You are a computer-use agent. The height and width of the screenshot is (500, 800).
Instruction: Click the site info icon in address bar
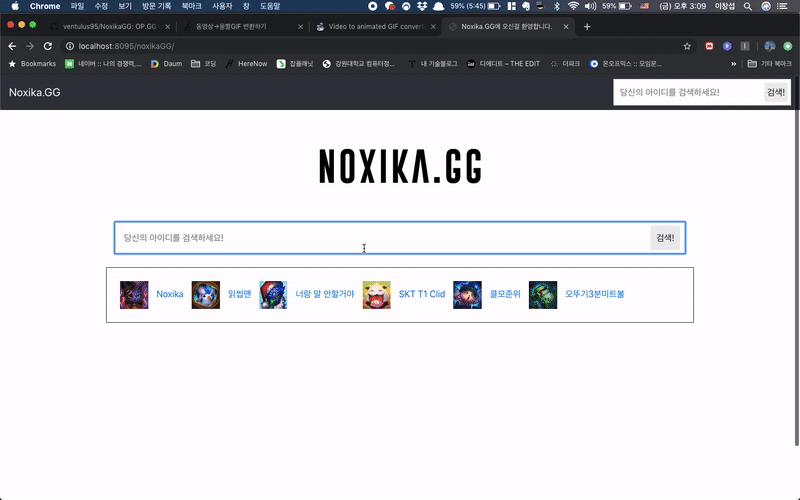[70, 46]
